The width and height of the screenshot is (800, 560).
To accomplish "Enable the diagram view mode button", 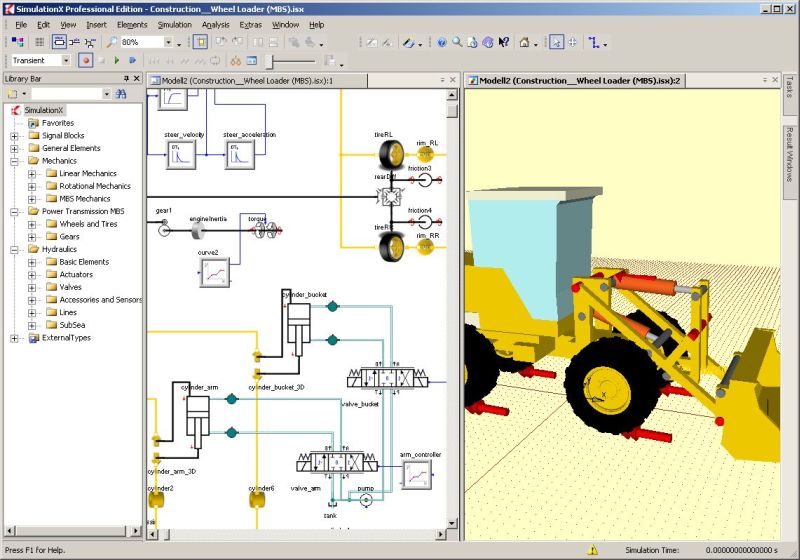I will tap(59, 42).
